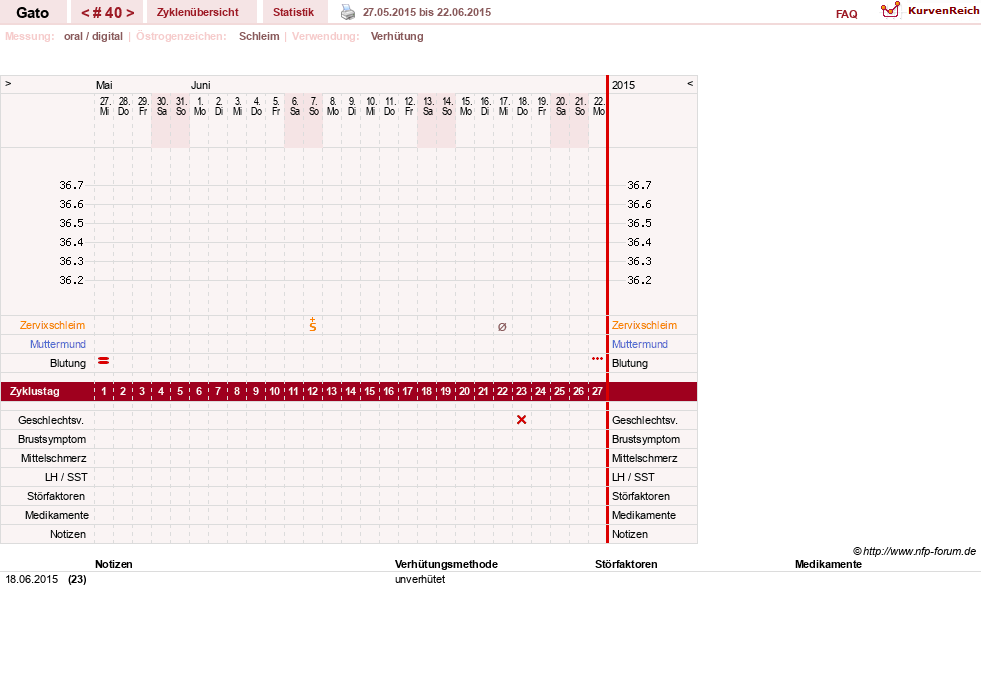The width and height of the screenshot is (981, 683).
Task: Click the left Mittelschmerz row label
Action: point(53,458)
